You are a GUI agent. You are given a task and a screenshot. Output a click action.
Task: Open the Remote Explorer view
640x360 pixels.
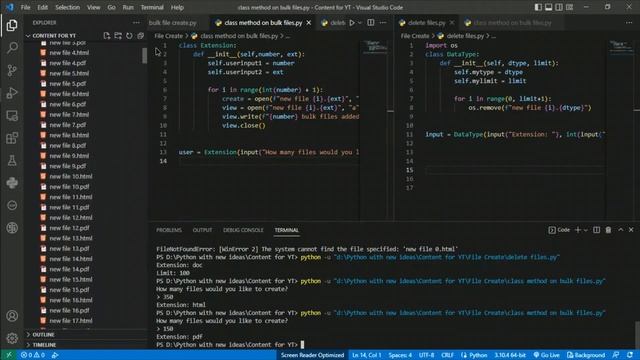[x=12, y=116]
